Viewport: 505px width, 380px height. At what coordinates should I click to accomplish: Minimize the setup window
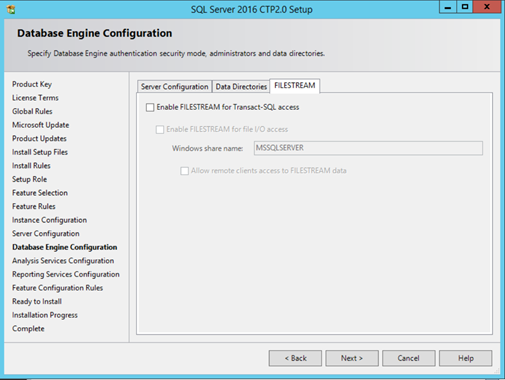448,7
